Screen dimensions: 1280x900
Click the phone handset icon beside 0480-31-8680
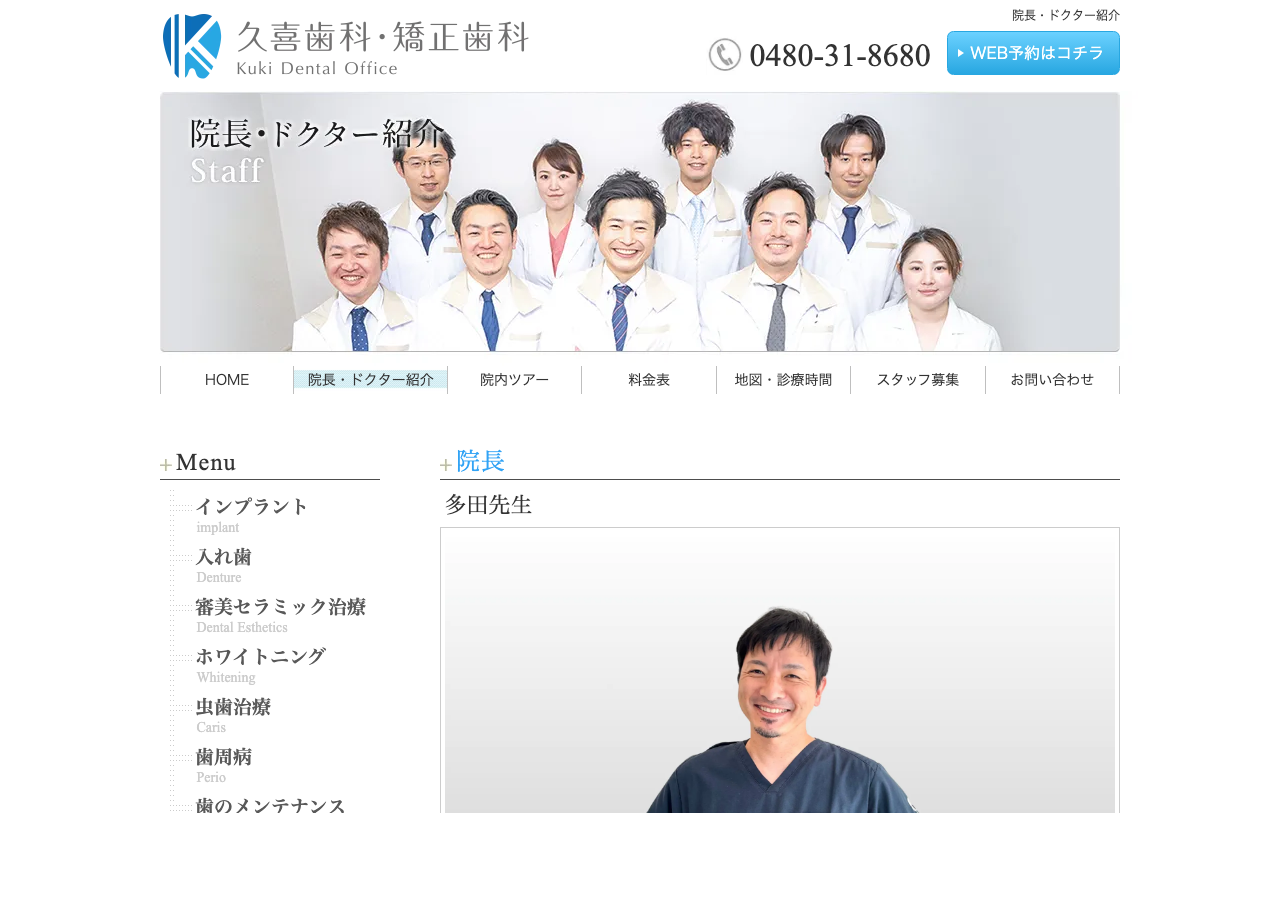[x=725, y=55]
